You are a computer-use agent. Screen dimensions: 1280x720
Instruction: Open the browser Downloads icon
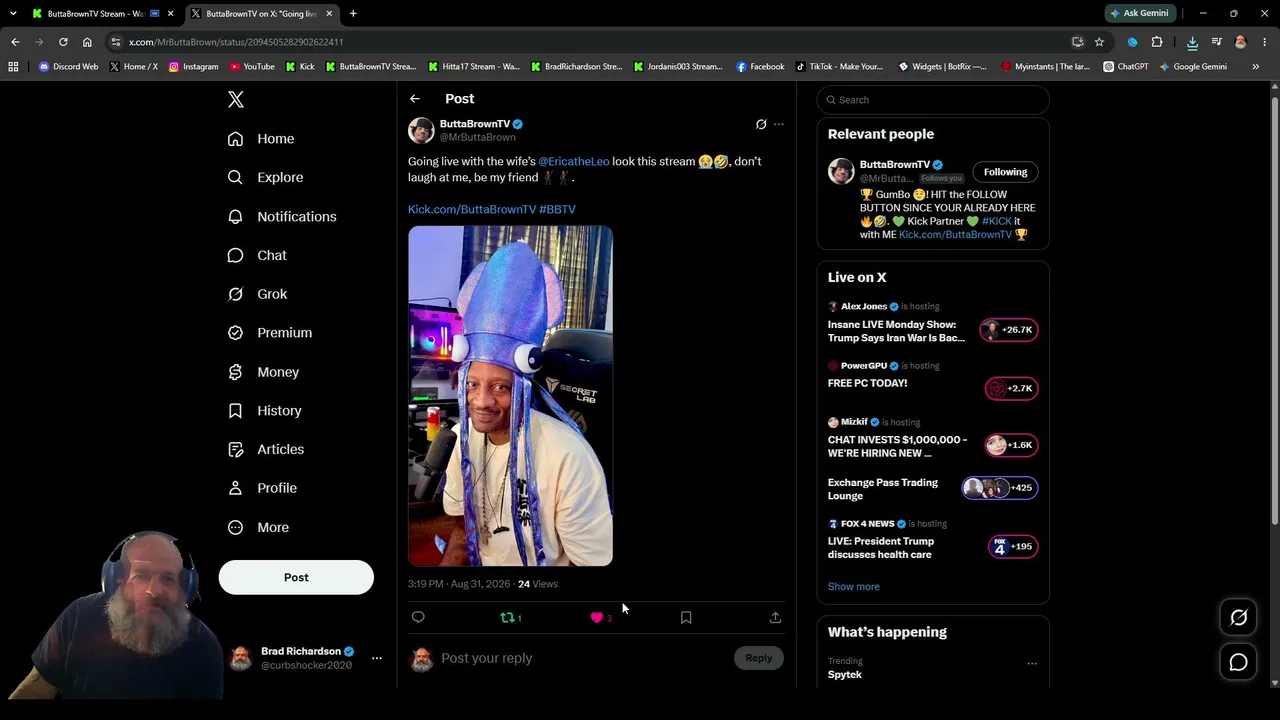click(x=1192, y=42)
